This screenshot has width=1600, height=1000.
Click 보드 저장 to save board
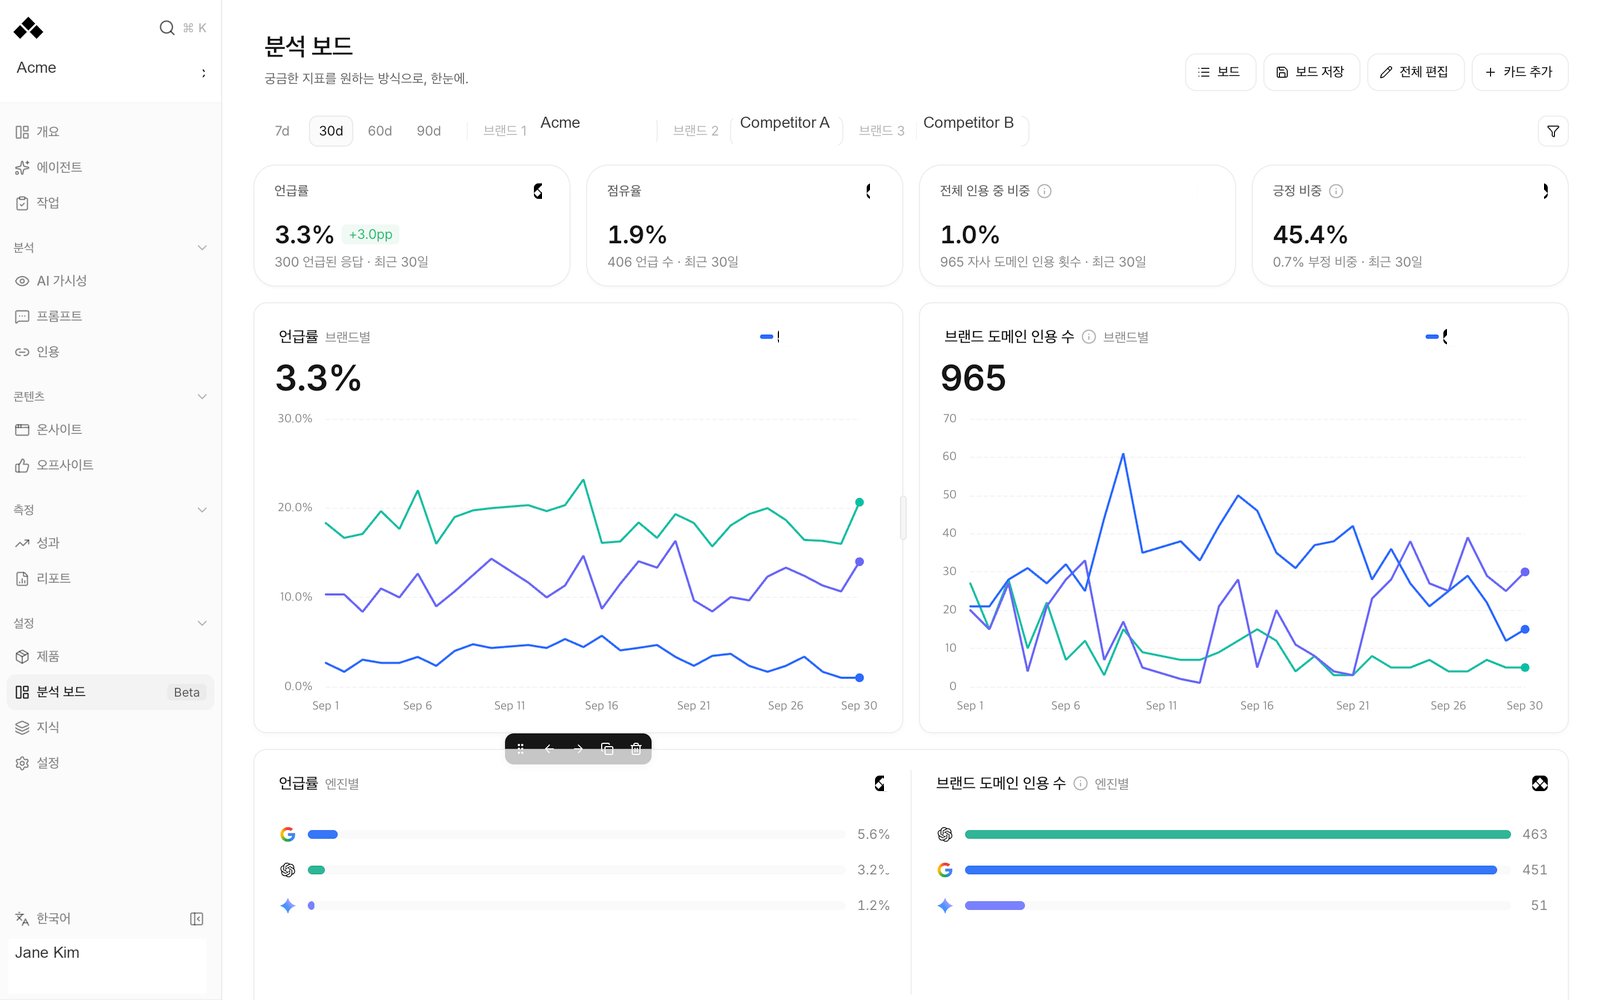(1311, 72)
